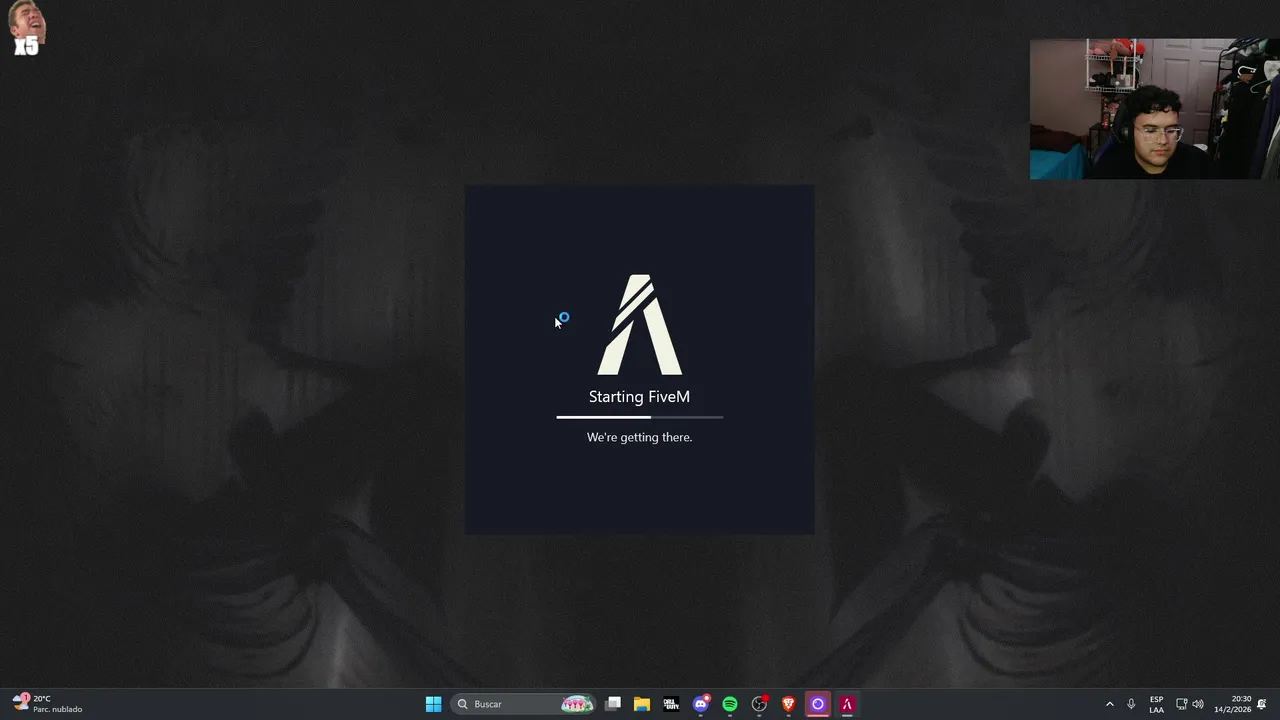Open Spotify from the taskbar
This screenshot has height=720, width=1280.
730,704
